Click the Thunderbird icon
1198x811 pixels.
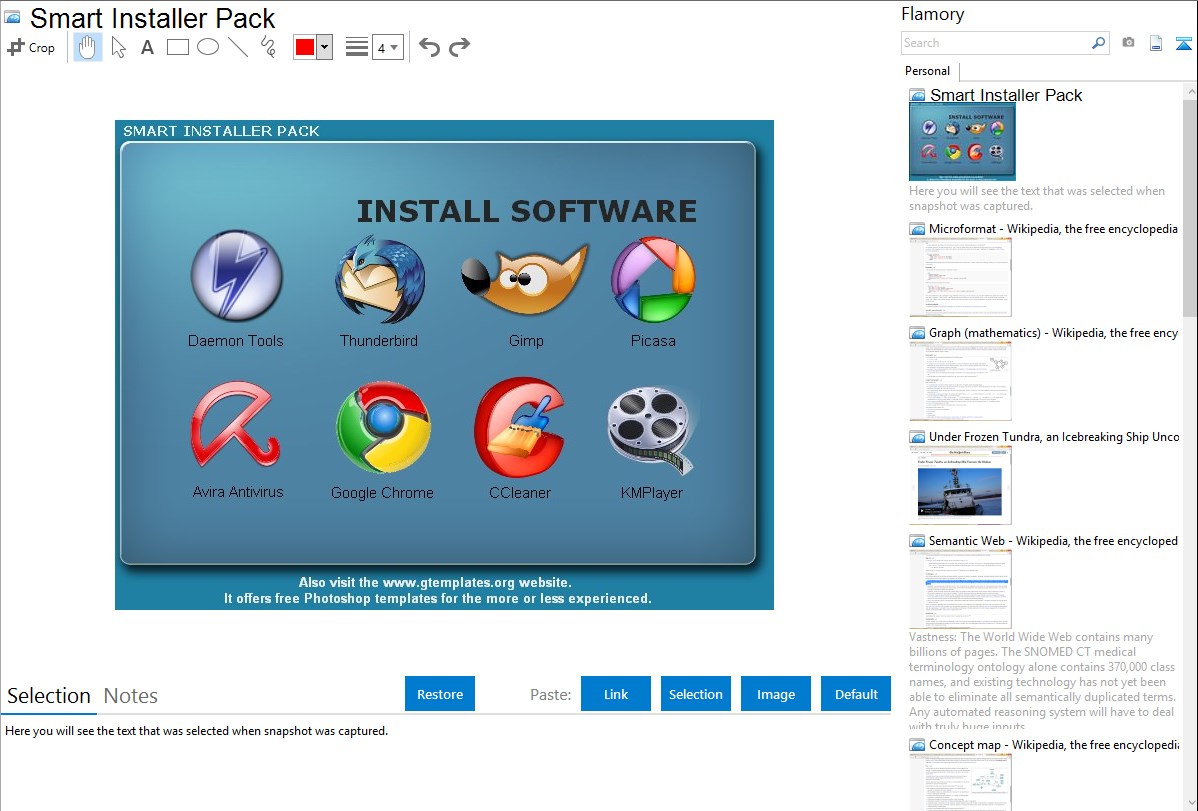[x=380, y=279]
